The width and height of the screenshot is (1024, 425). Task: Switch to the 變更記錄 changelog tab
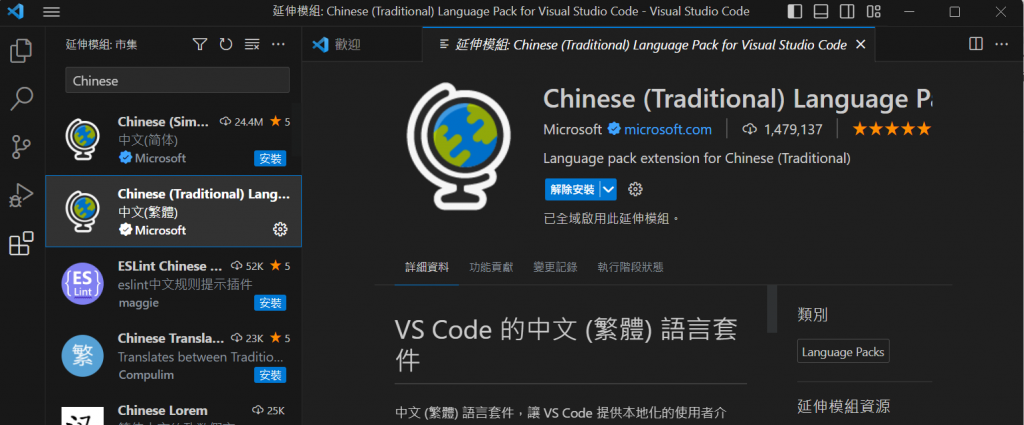pyautogui.click(x=555, y=267)
